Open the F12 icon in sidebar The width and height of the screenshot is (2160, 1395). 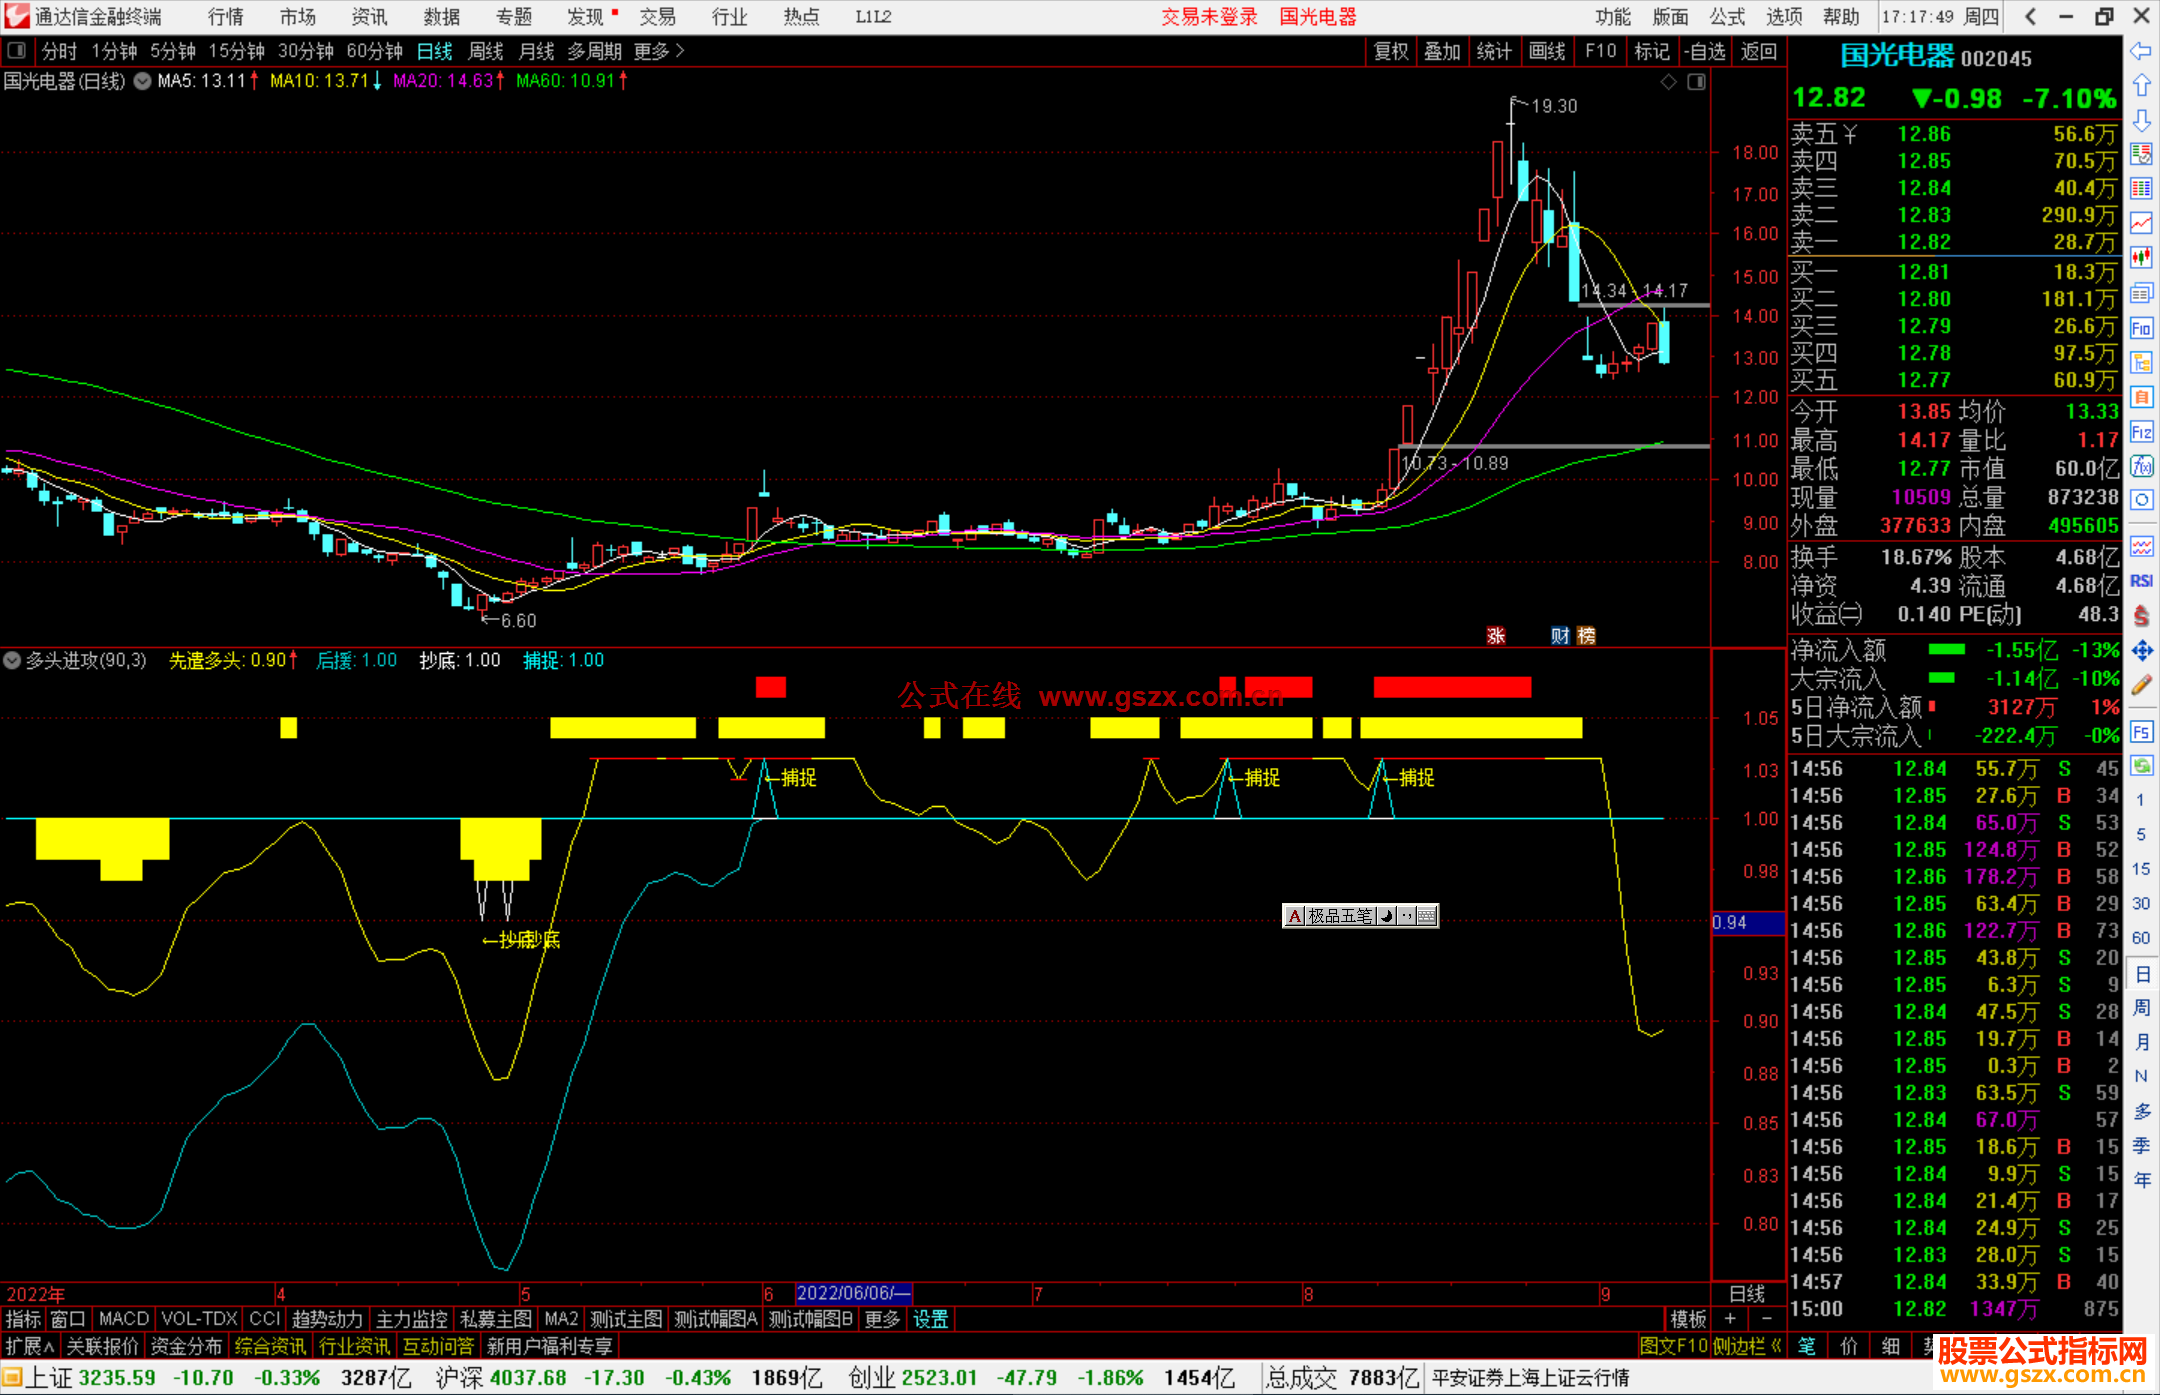point(2141,432)
